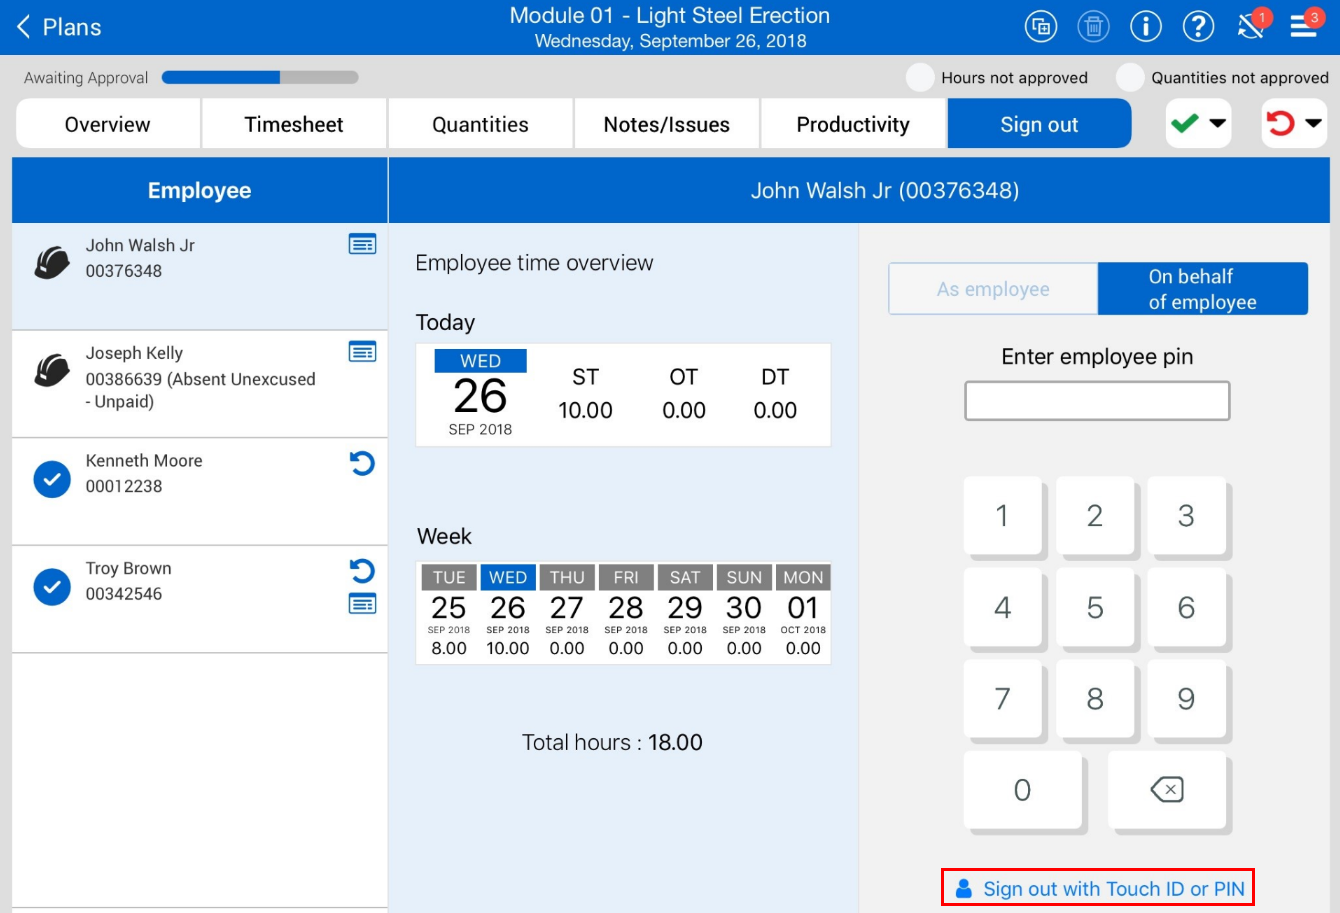Tap John Walsh Jr's hard hat icon
The width and height of the screenshot is (1340, 913).
pyautogui.click(x=52, y=263)
